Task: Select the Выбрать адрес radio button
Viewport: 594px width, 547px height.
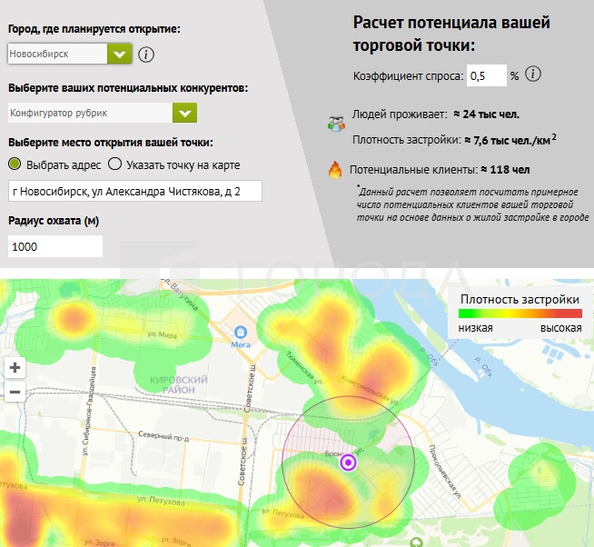Action: (15, 164)
